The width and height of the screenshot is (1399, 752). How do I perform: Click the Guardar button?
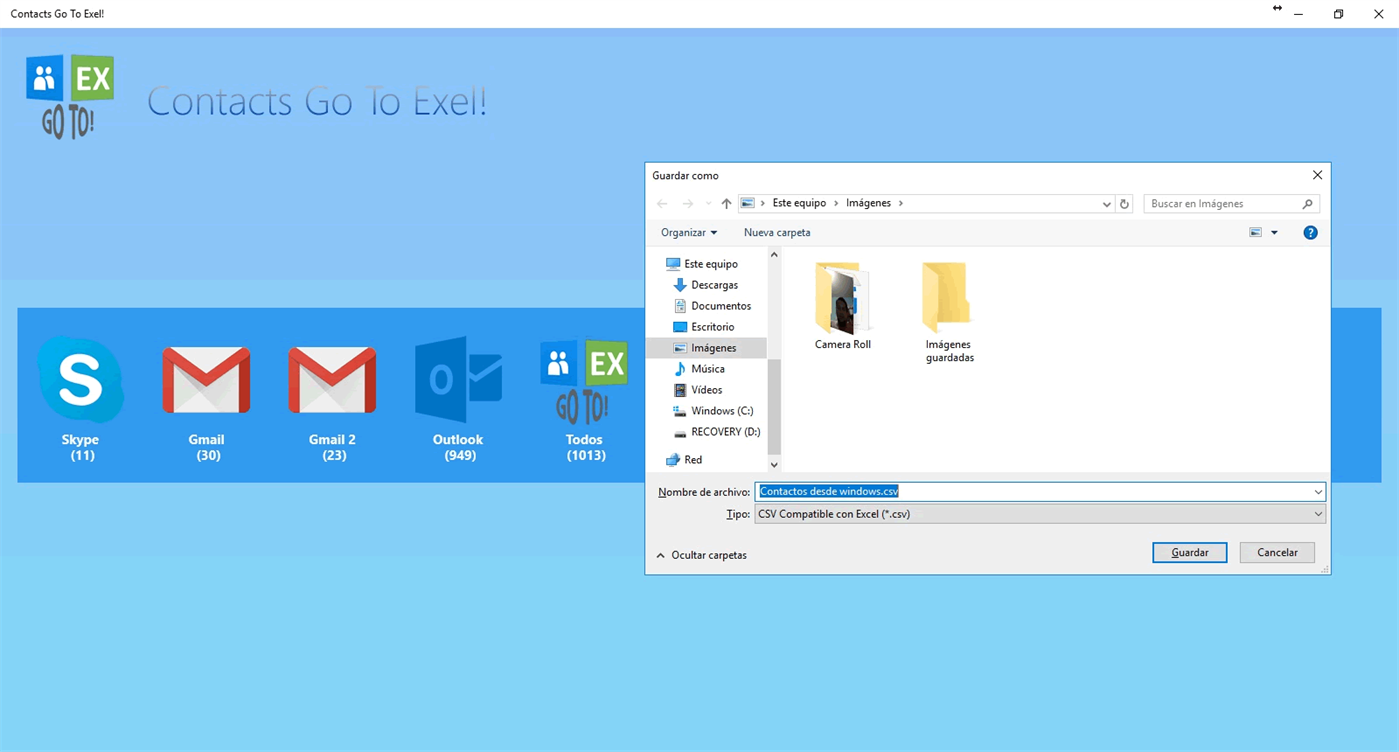pyautogui.click(x=1189, y=552)
